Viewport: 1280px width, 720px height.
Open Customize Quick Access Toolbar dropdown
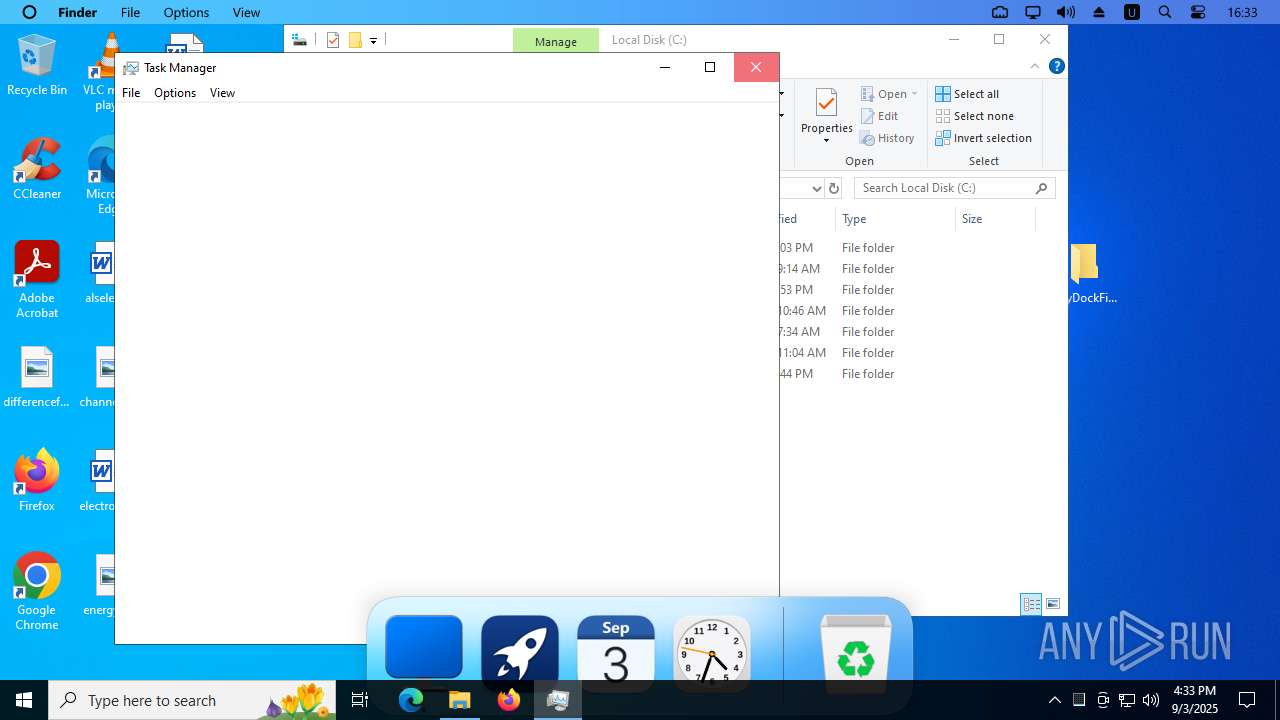[373, 41]
